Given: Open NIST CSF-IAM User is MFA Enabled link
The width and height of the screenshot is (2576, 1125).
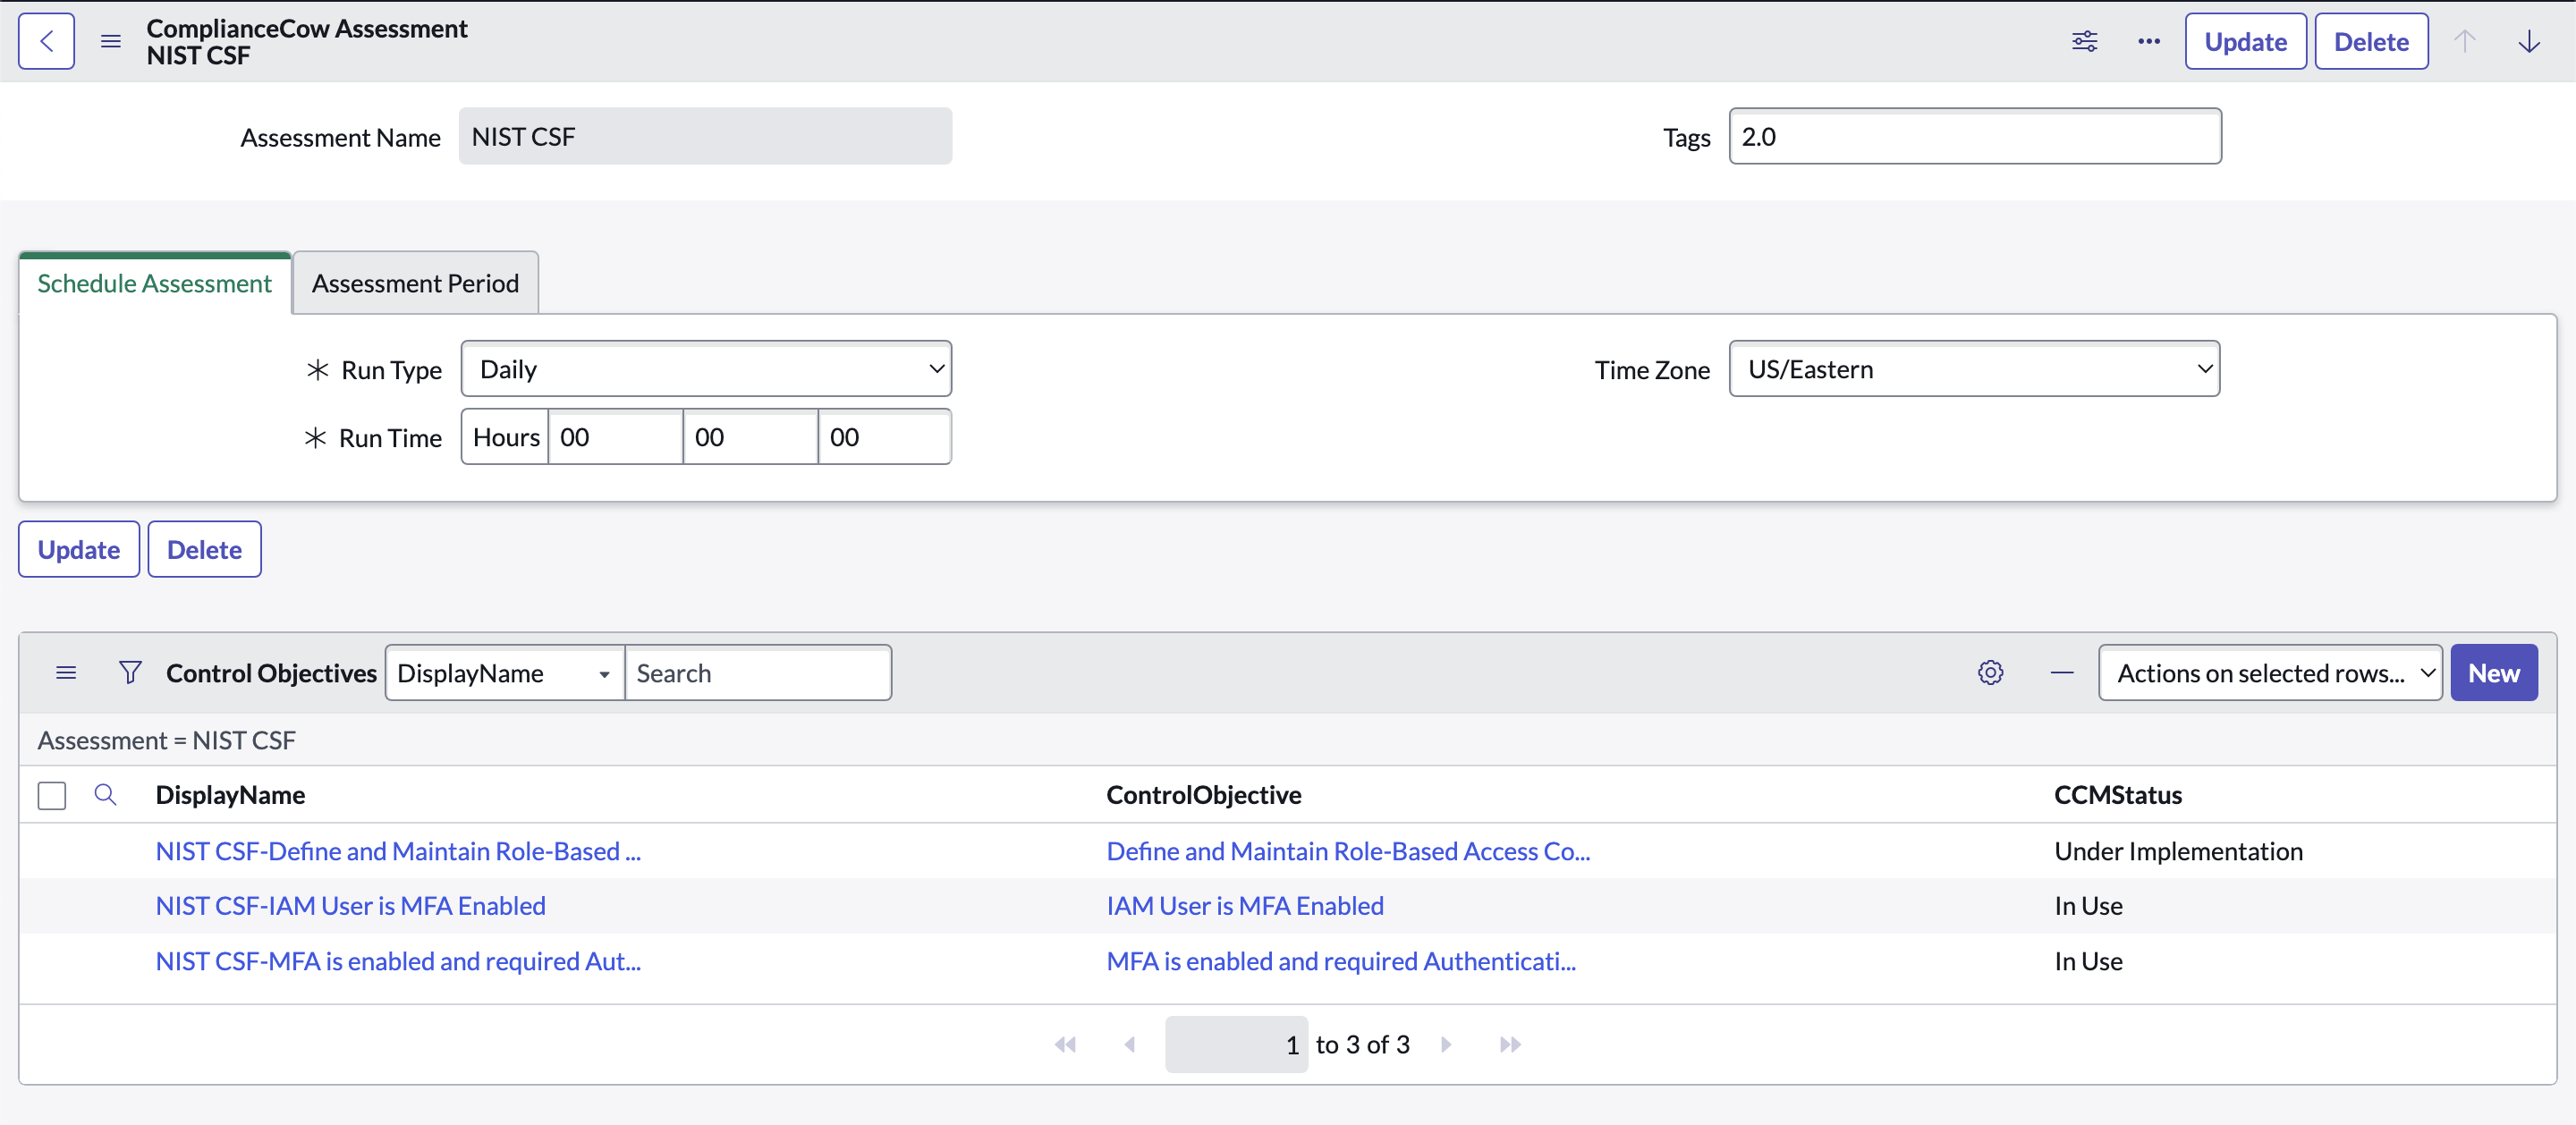Looking at the screenshot, I should (x=350, y=905).
